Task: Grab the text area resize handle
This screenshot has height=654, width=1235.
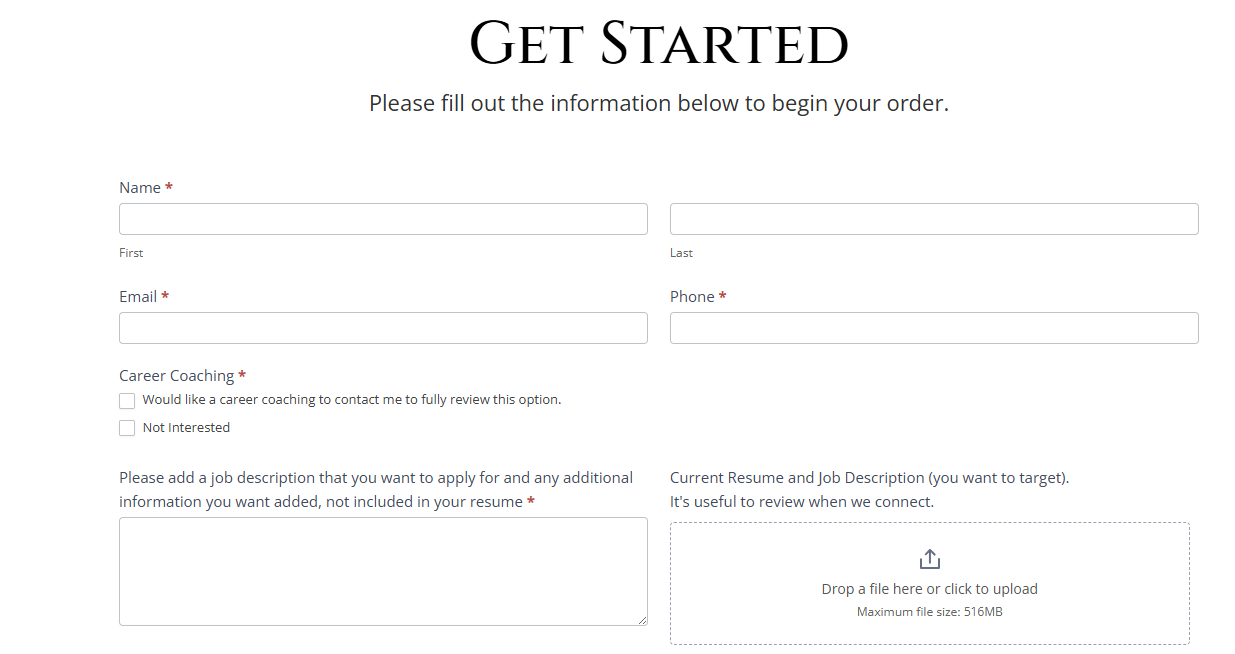Action: tap(642, 620)
